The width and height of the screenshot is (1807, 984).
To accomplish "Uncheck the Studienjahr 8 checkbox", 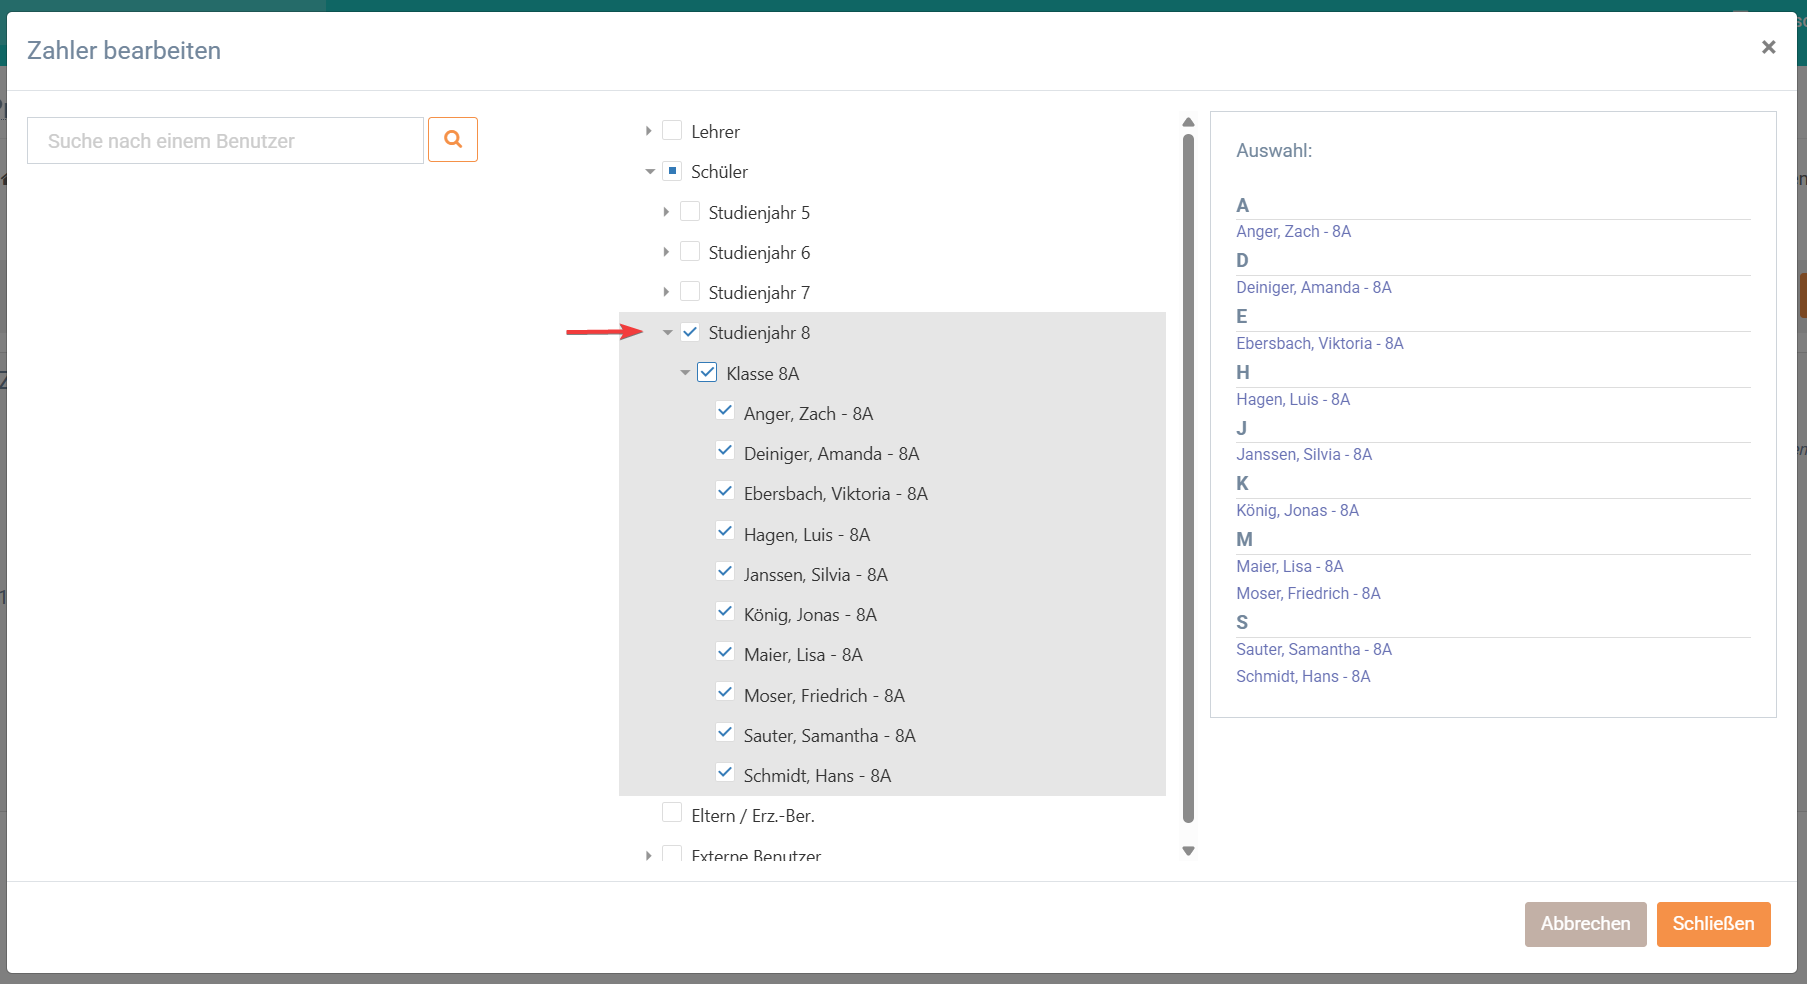I will point(690,332).
